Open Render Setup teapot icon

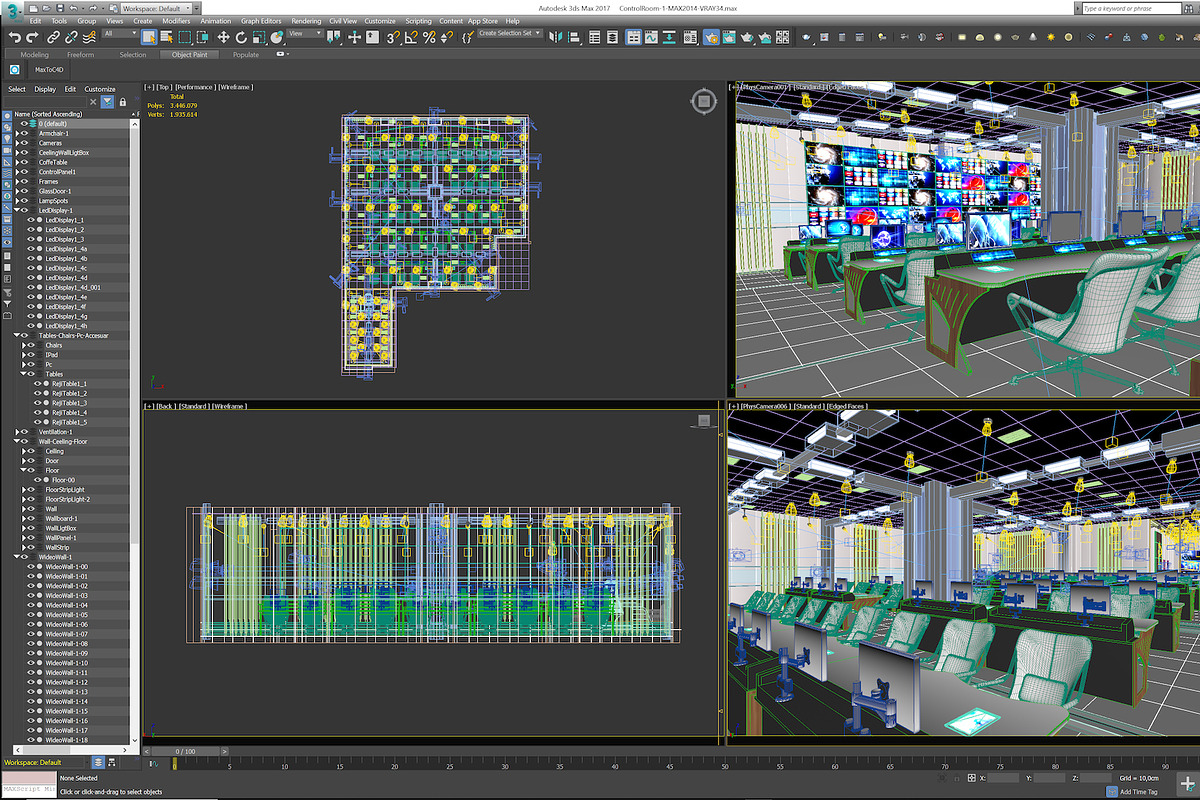711,37
